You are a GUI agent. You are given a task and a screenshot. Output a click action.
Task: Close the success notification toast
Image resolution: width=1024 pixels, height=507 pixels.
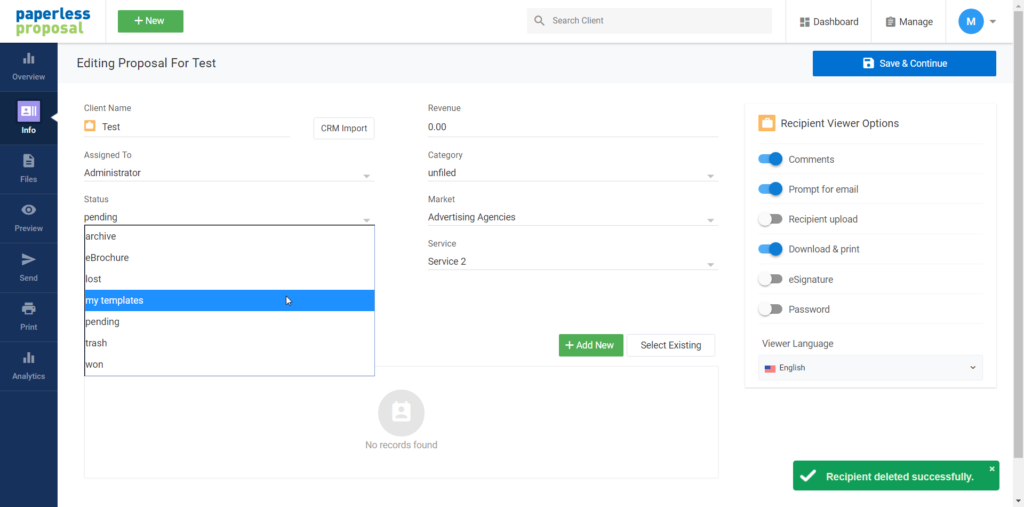tap(992, 468)
